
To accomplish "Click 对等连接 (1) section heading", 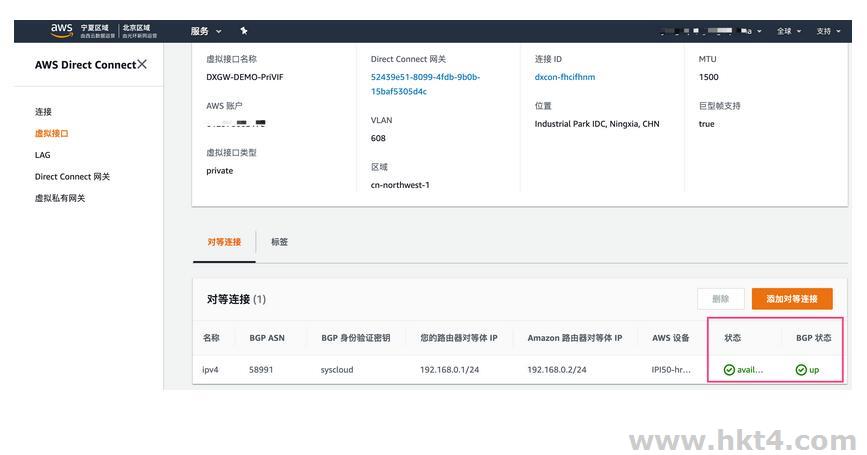I will point(236,299).
